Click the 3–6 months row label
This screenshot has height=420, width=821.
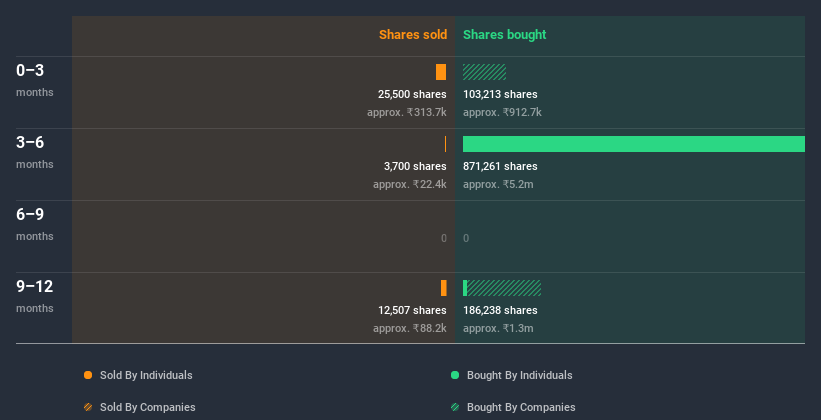point(35,152)
